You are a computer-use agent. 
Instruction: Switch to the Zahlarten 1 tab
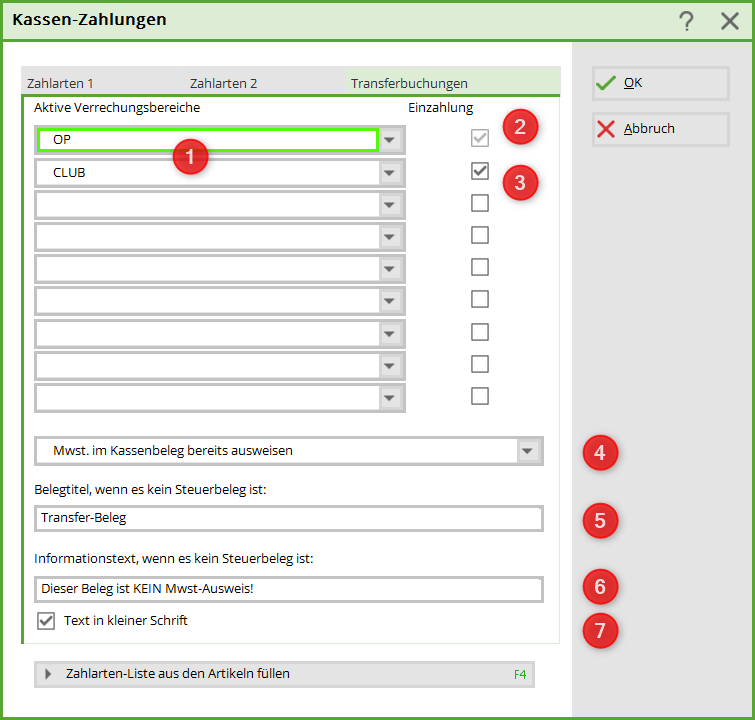(61, 84)
